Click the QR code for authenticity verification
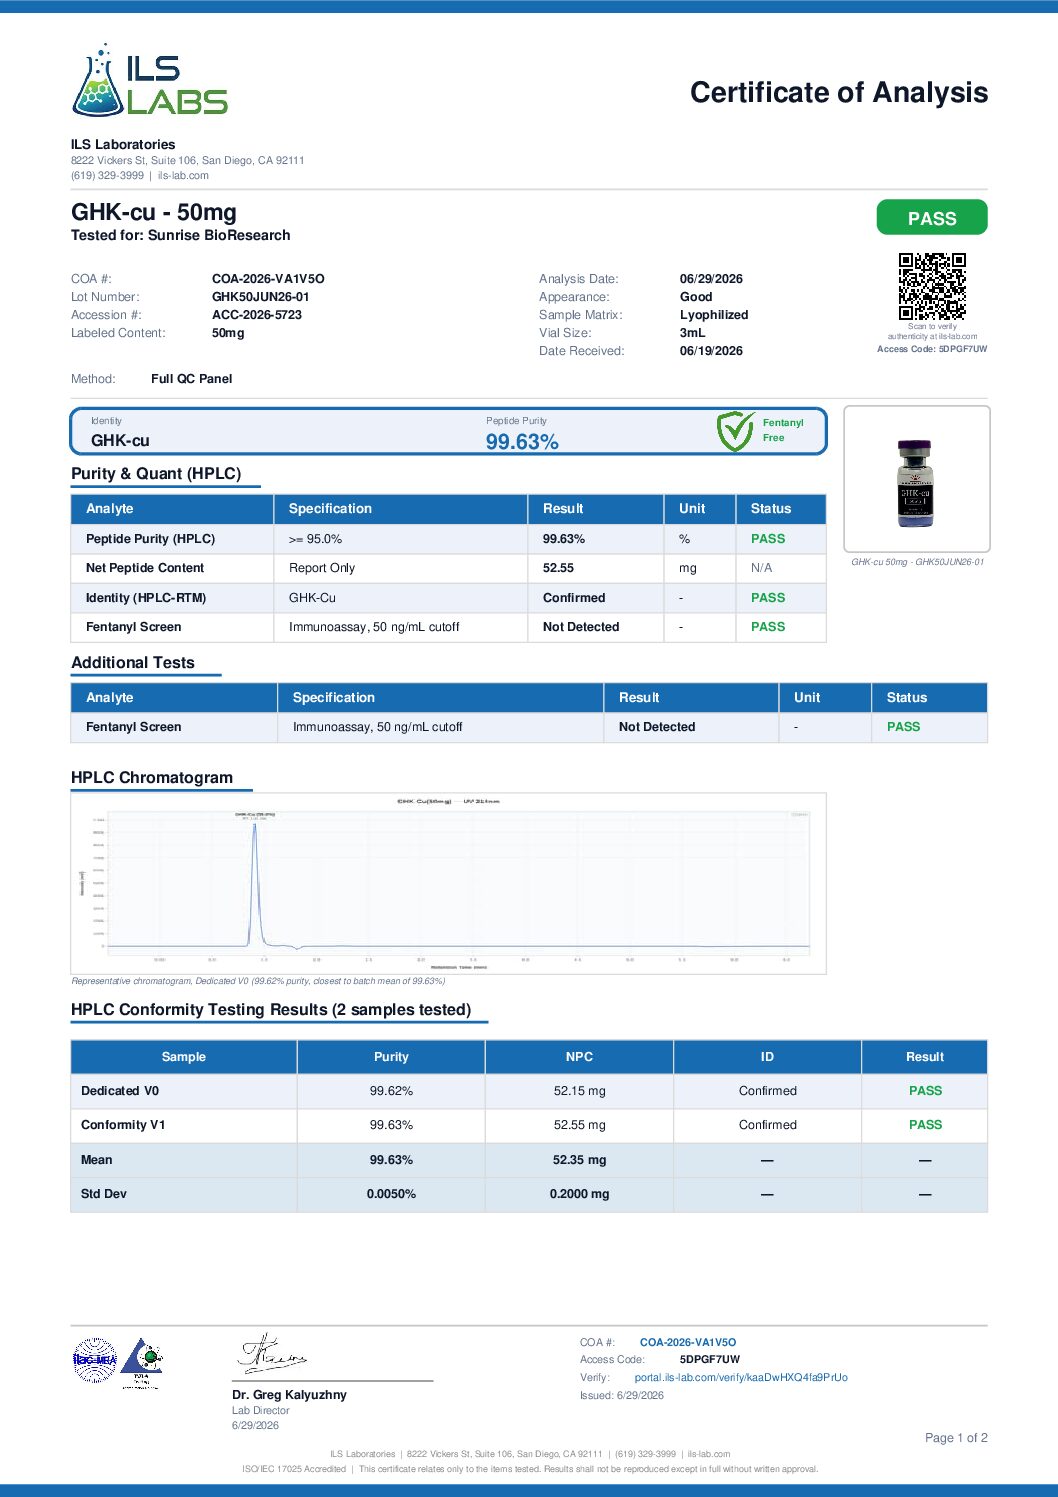 click(x=932, y=286)
